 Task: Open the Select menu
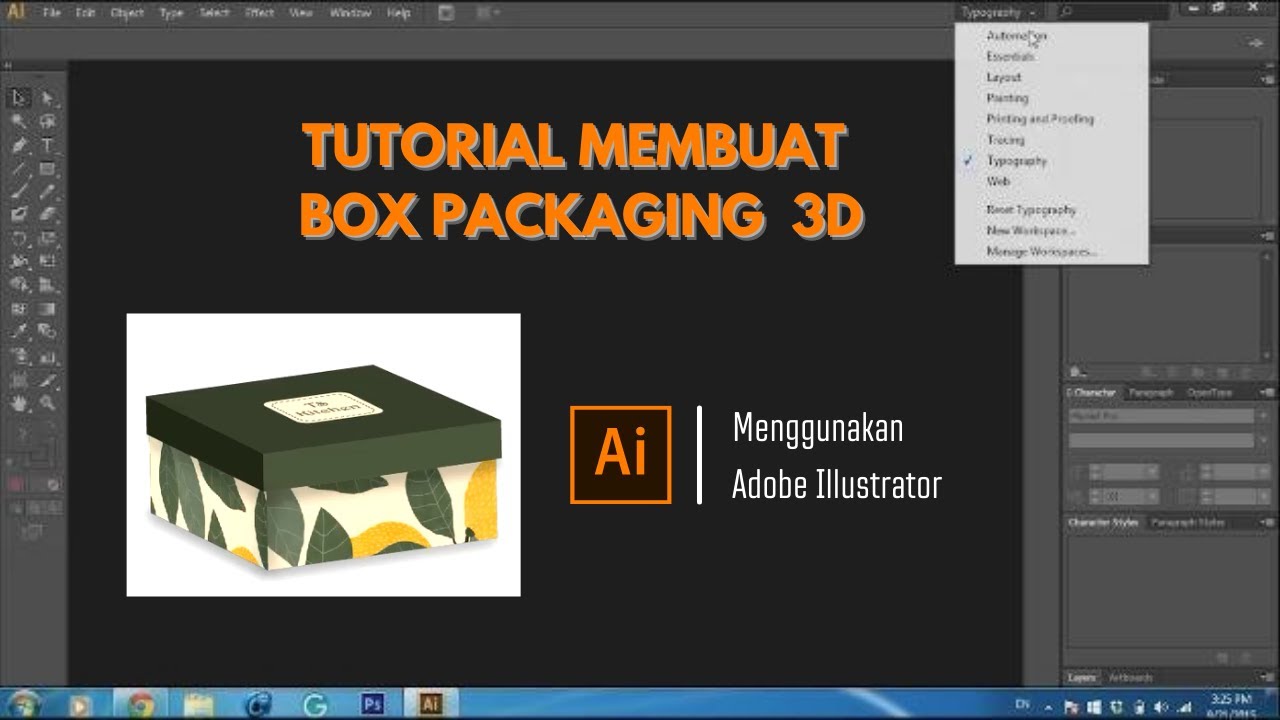214,13
